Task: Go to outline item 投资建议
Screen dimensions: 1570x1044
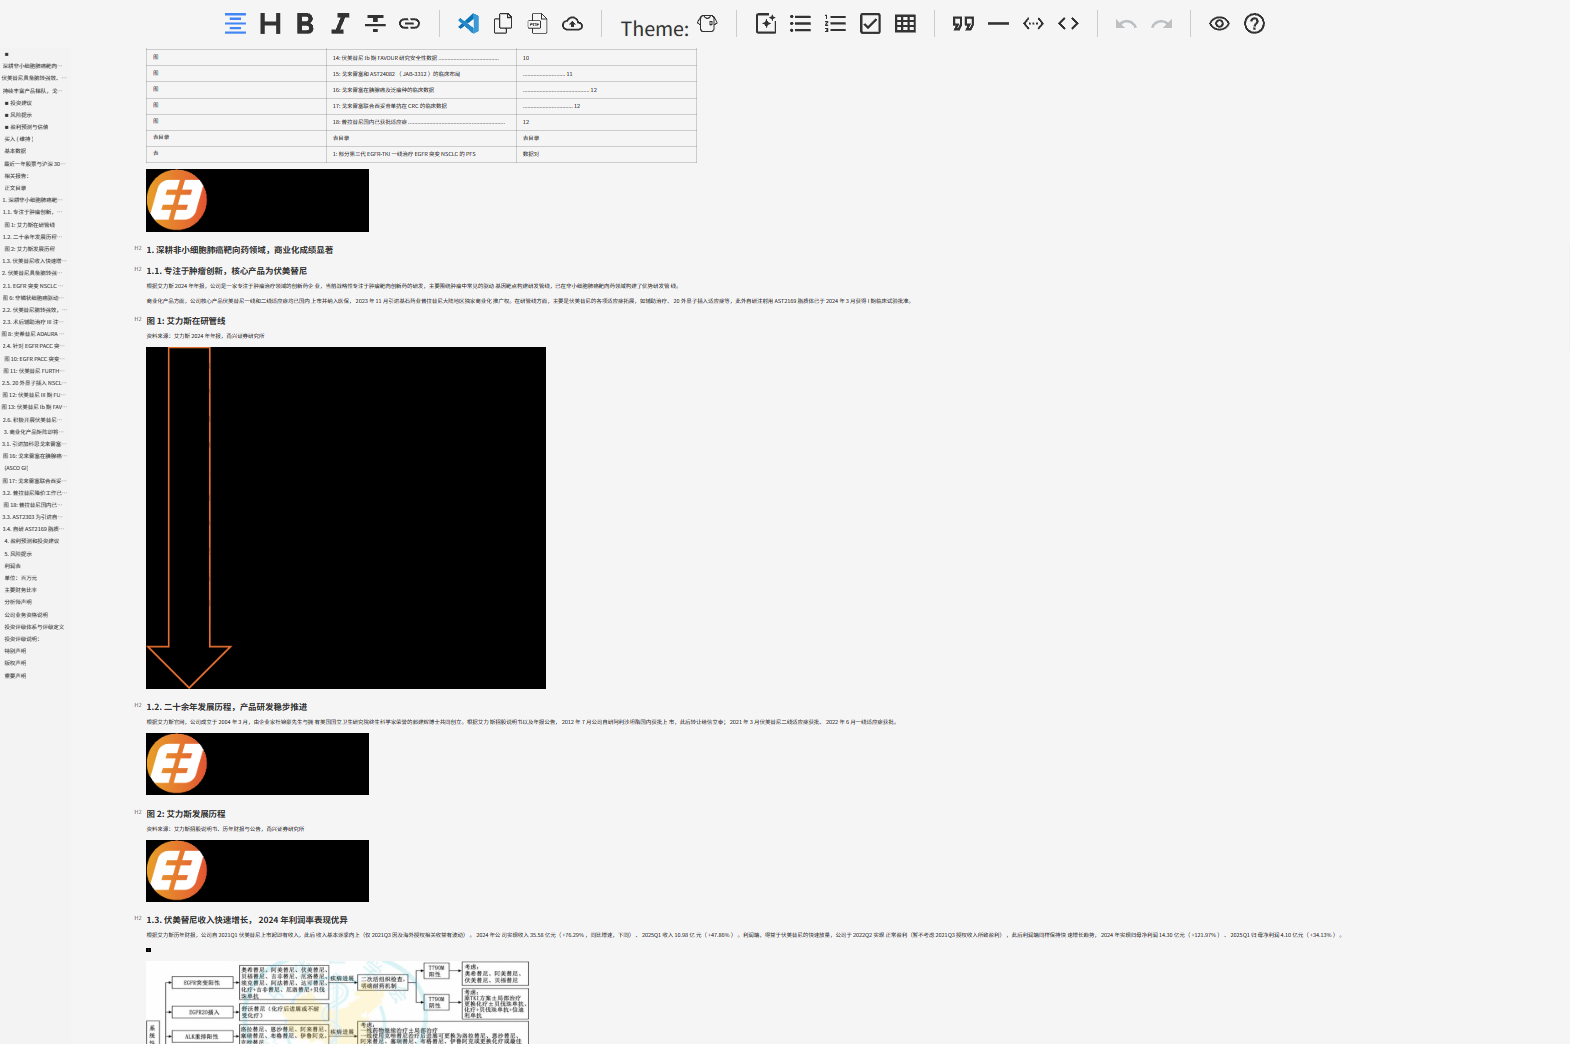Action: [x=20, y=103]
